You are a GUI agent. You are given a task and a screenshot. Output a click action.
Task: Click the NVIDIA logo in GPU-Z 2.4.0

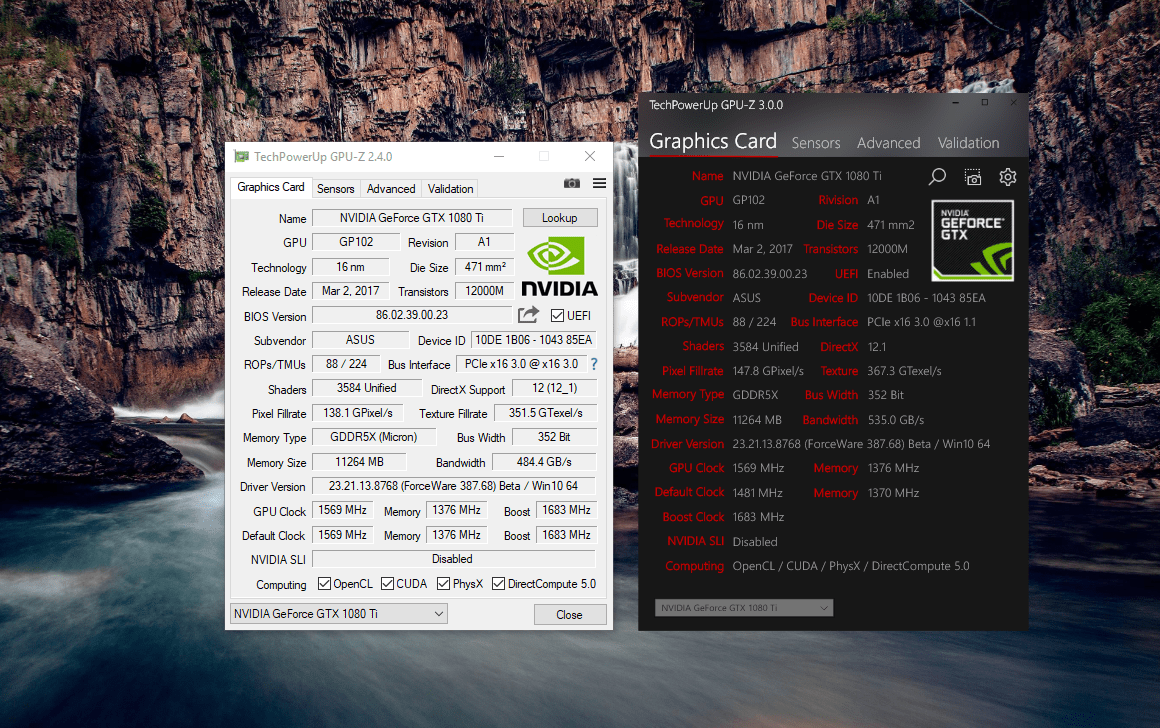point(559,267)
